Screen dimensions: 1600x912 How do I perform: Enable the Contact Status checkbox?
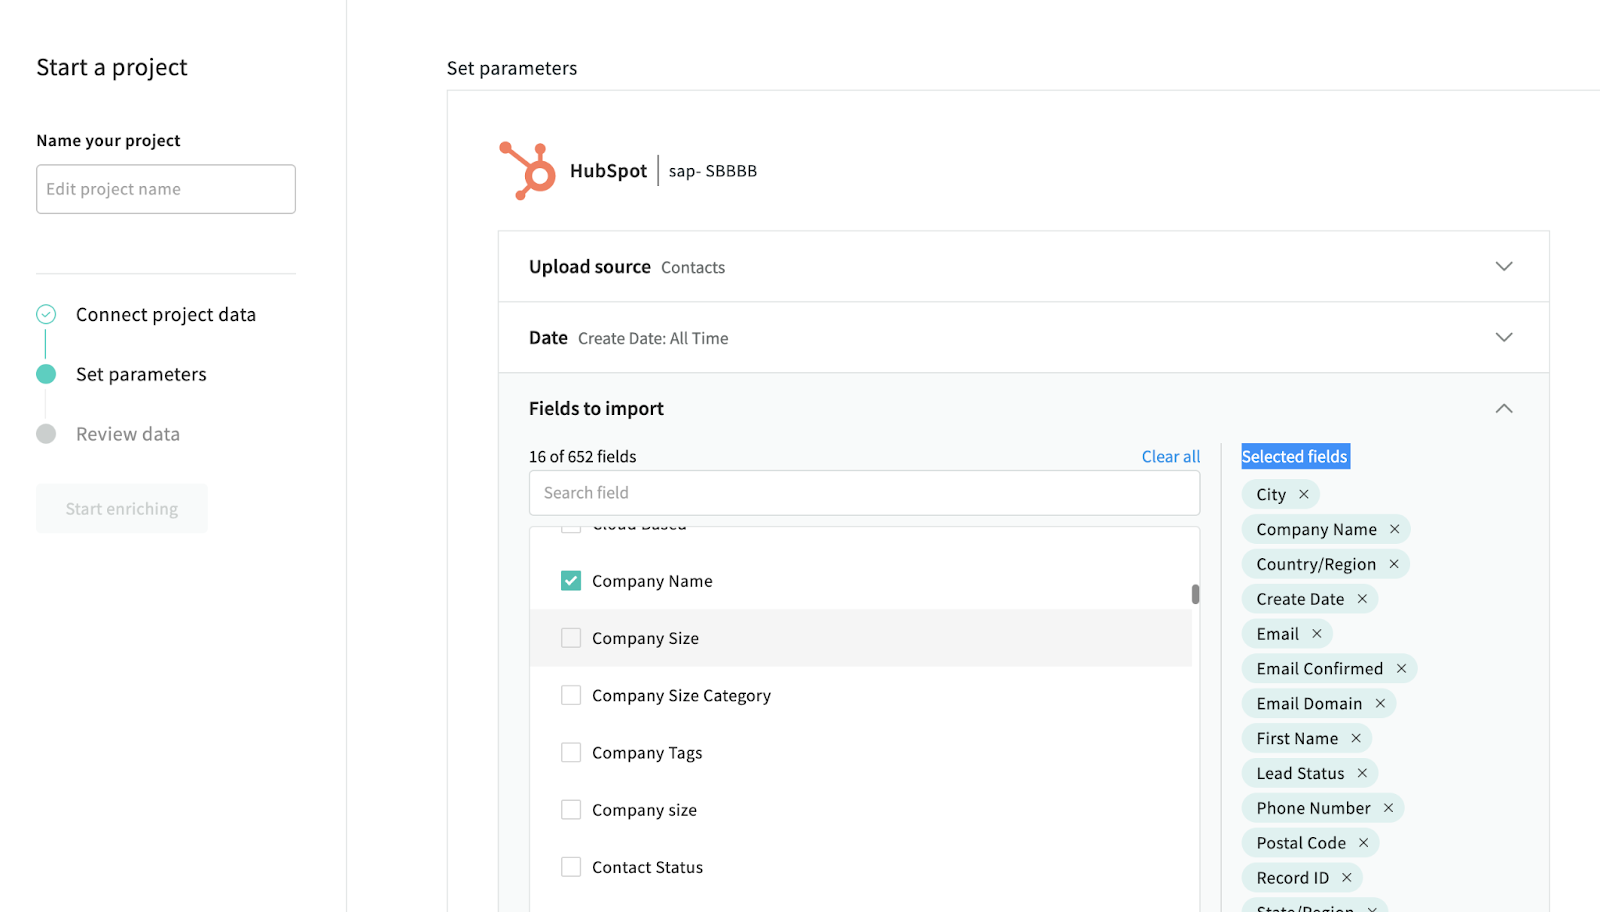(x=571, y=867)
